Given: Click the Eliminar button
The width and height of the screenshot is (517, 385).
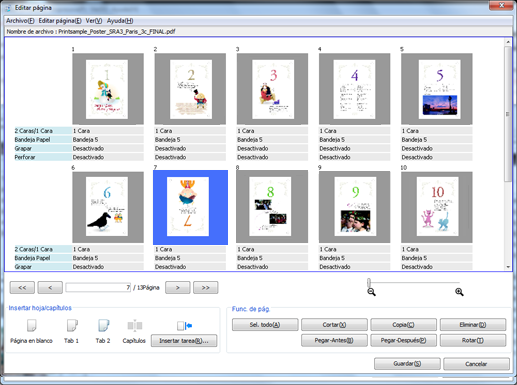Looking at the screenshot, I should tap(473, 325).
